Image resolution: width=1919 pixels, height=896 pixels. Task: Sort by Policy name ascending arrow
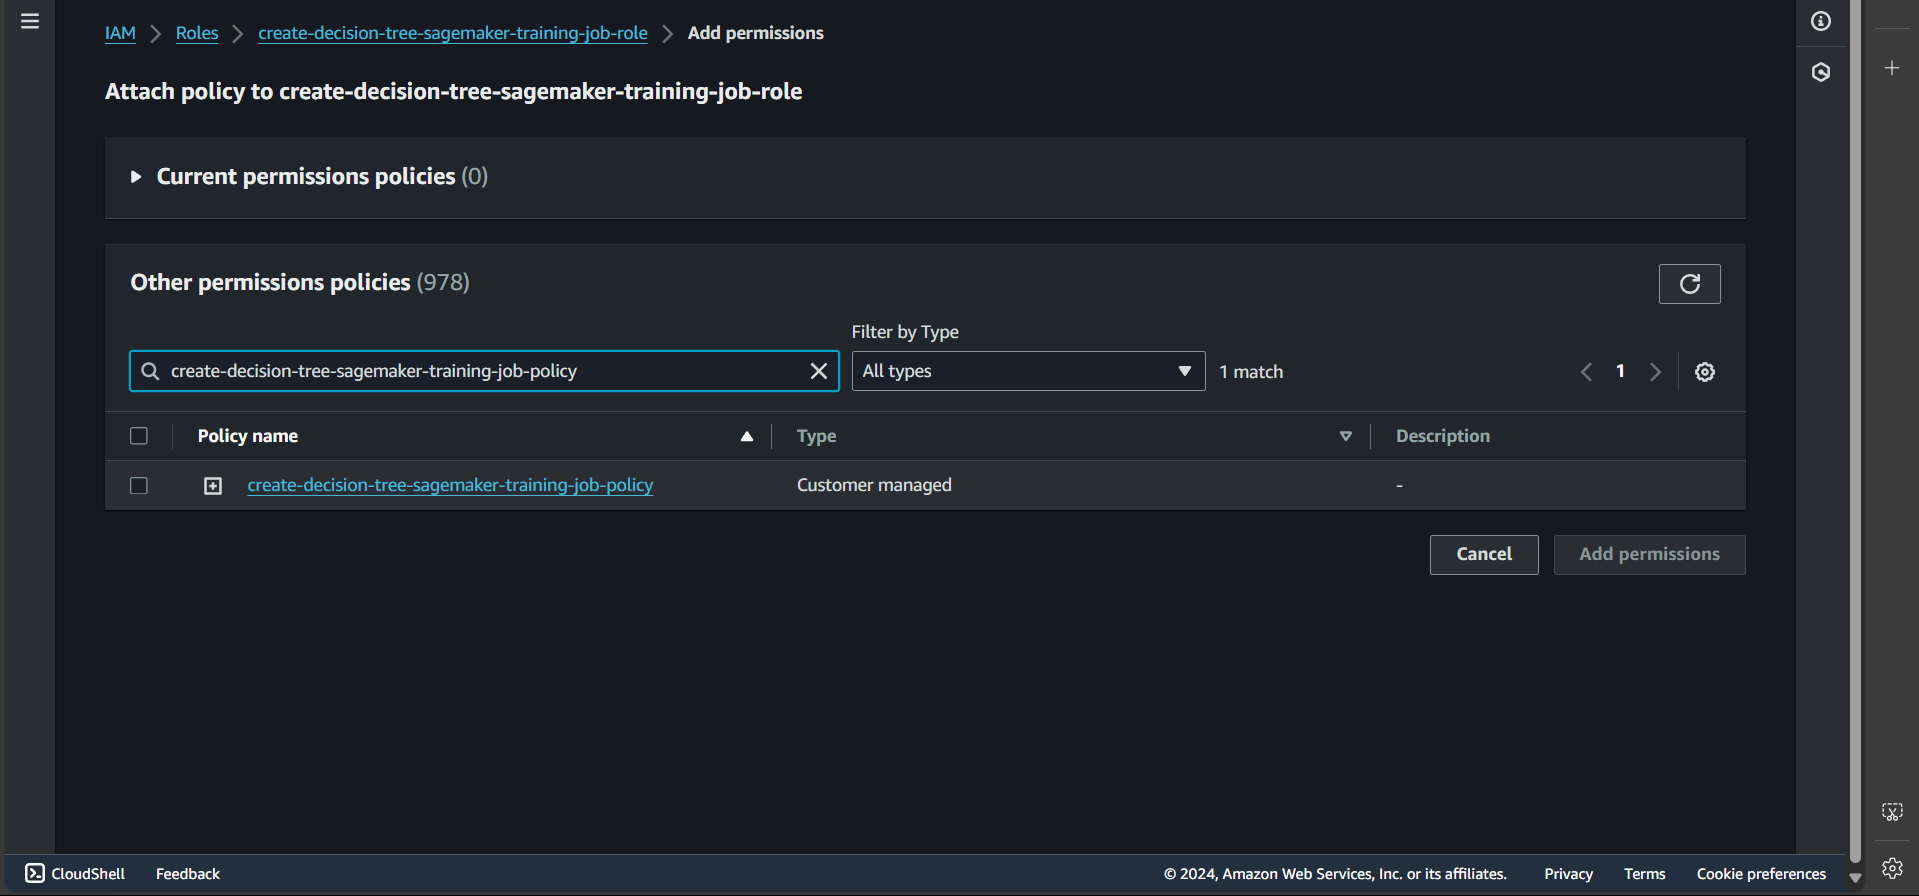[x=746, y=436]
